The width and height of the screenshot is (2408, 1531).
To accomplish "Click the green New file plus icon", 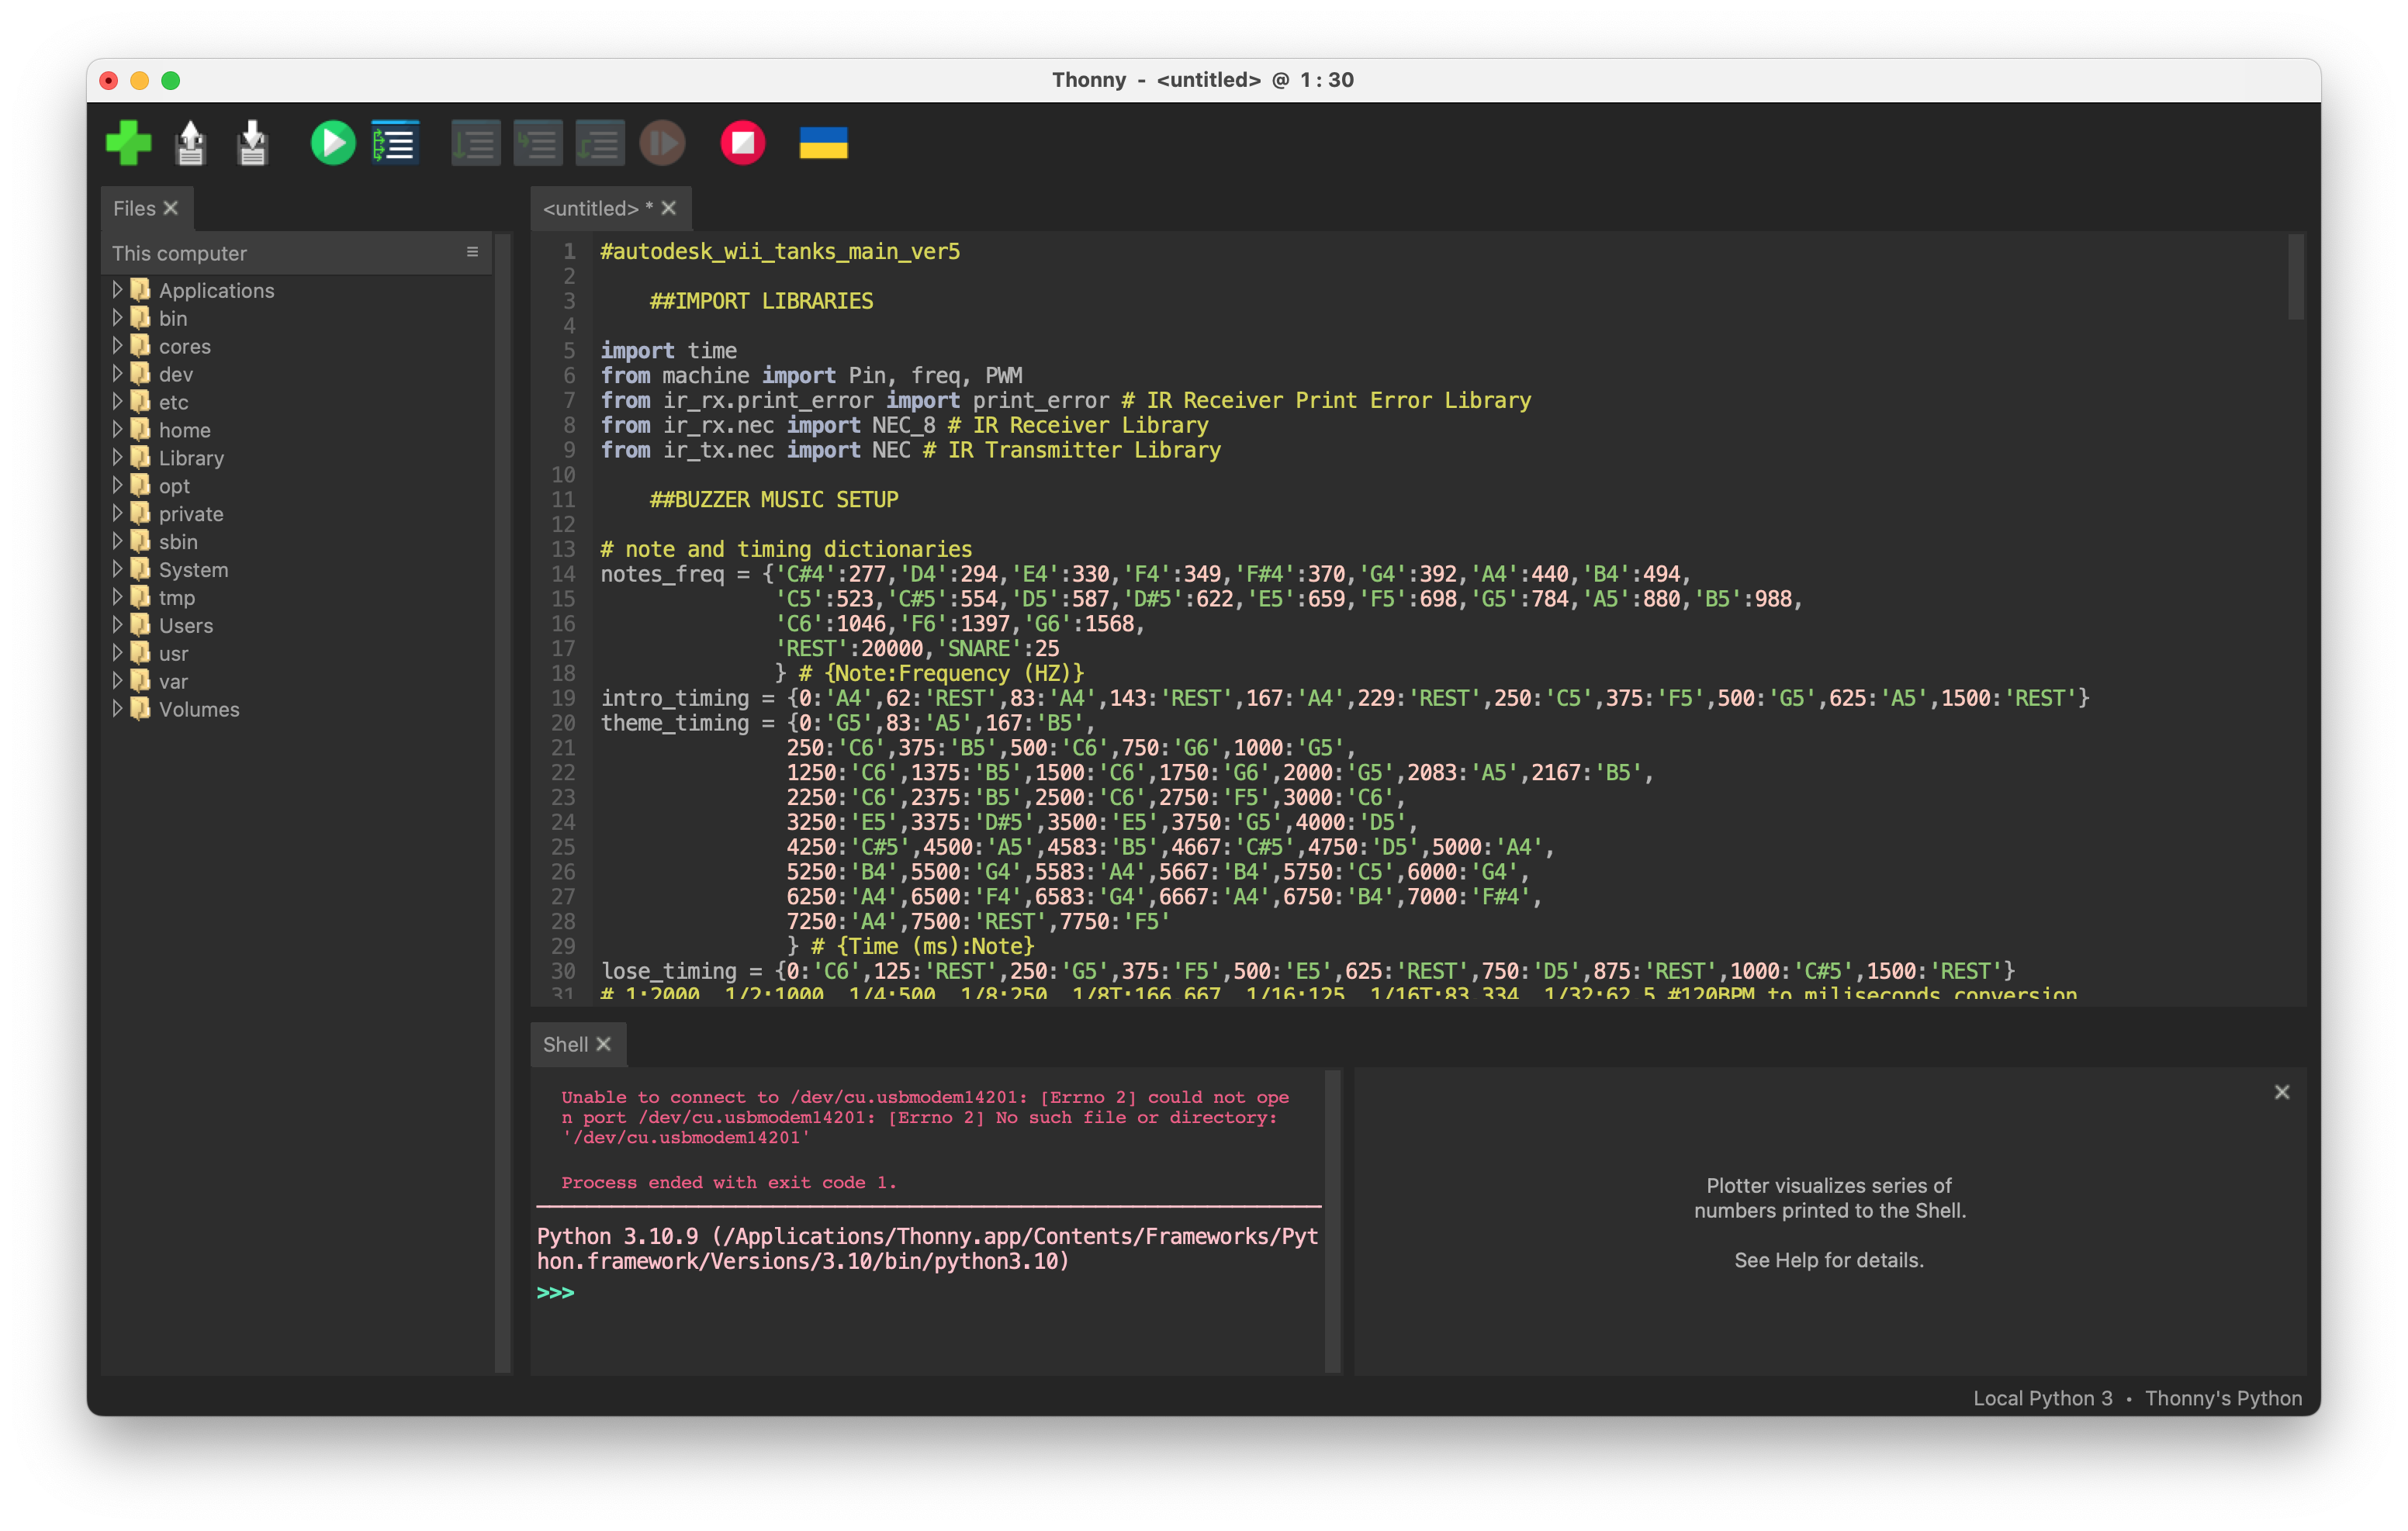I will (128, 143).
